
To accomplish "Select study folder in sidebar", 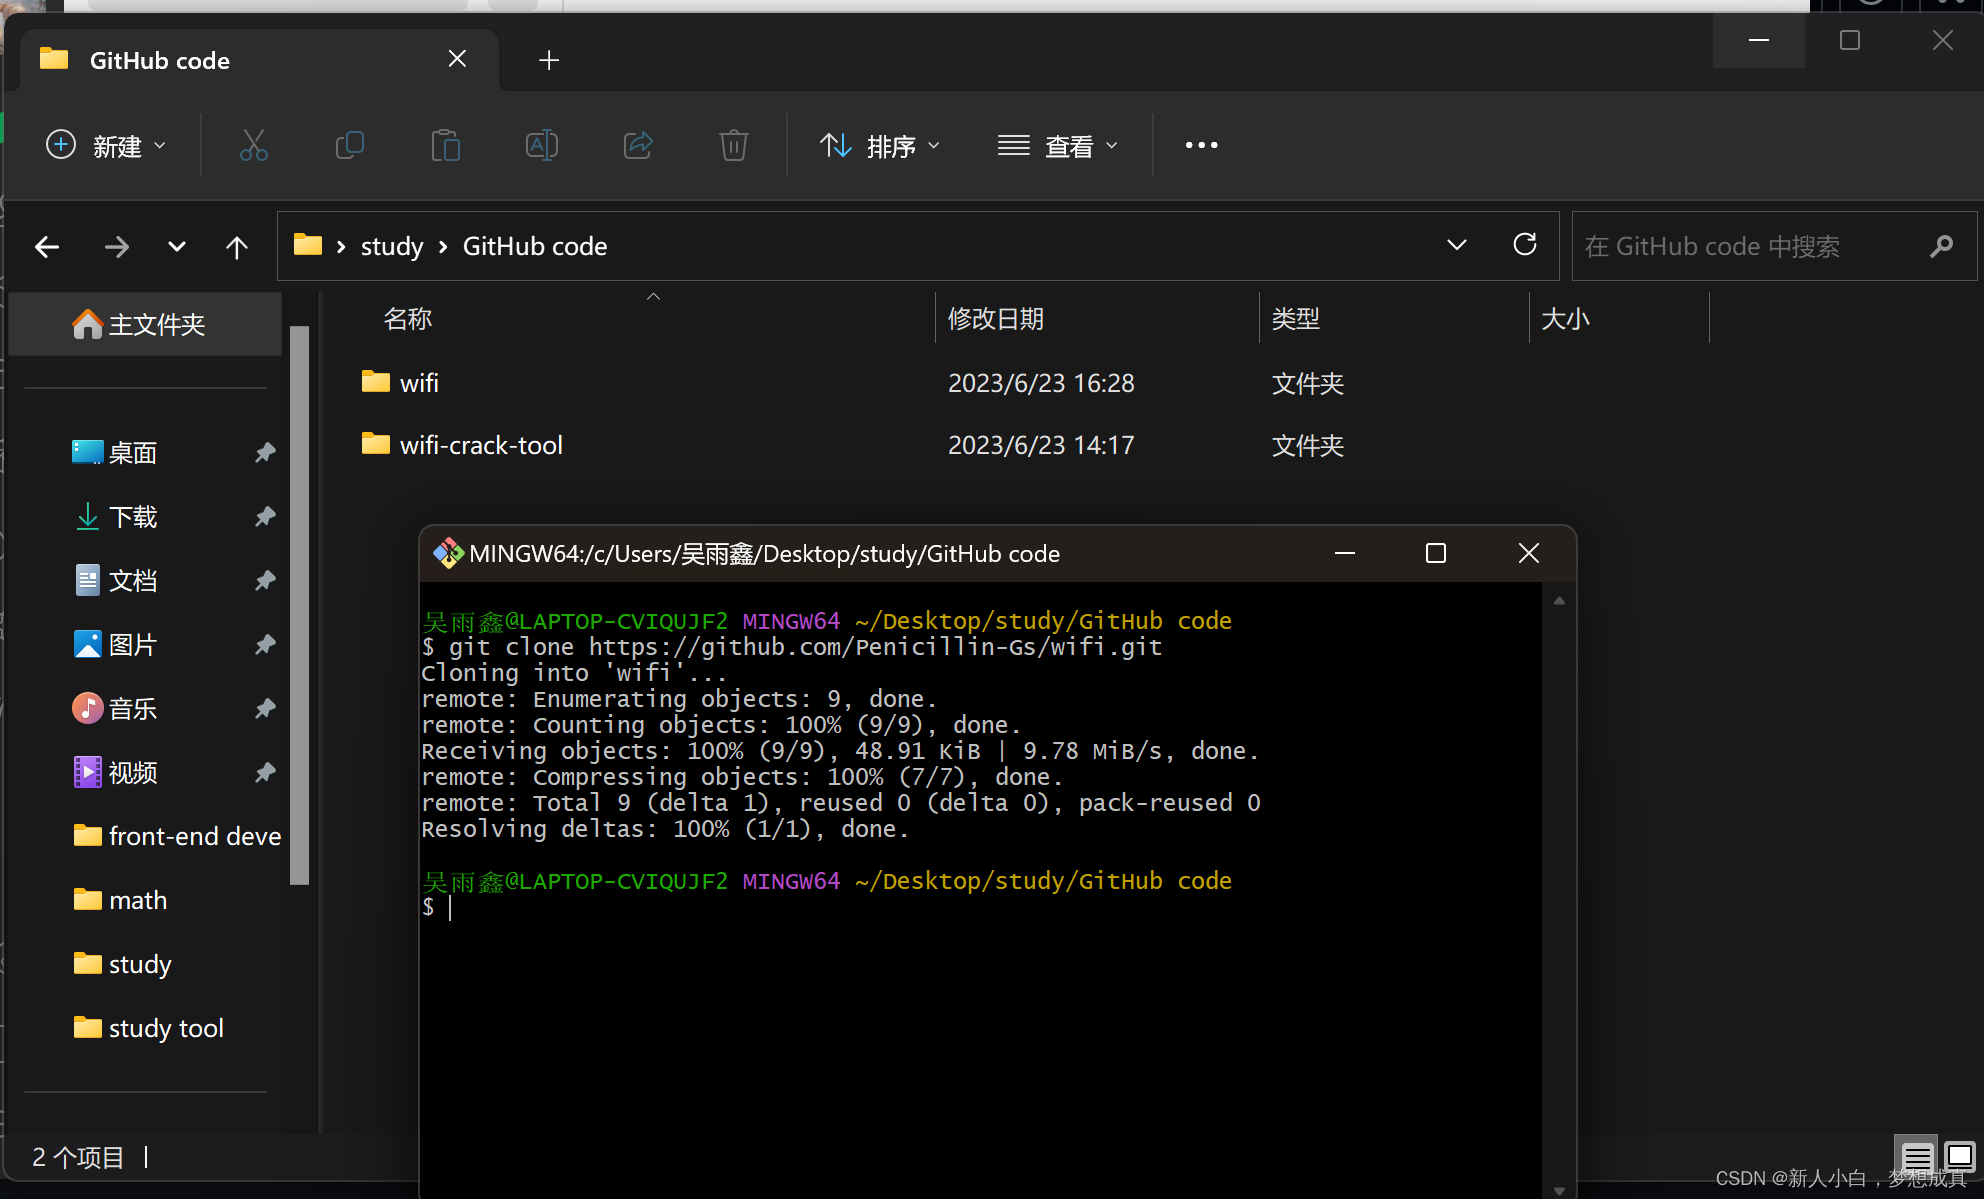I will [x=140, y=964].
